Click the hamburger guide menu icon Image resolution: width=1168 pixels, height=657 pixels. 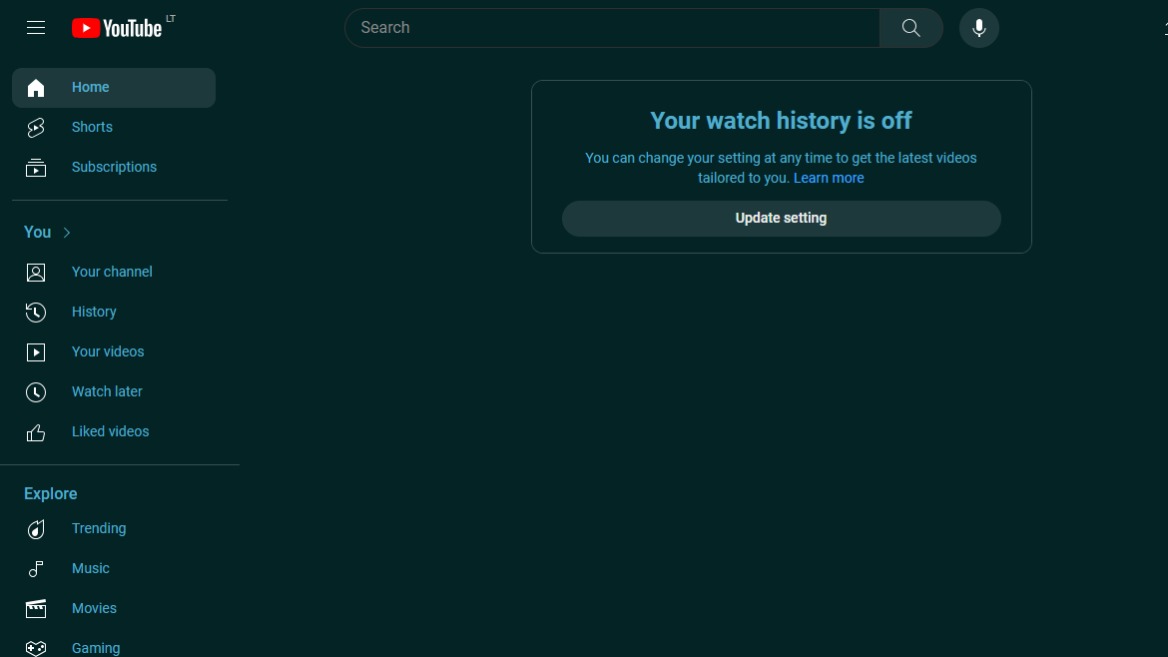click(x=36, y=28)
